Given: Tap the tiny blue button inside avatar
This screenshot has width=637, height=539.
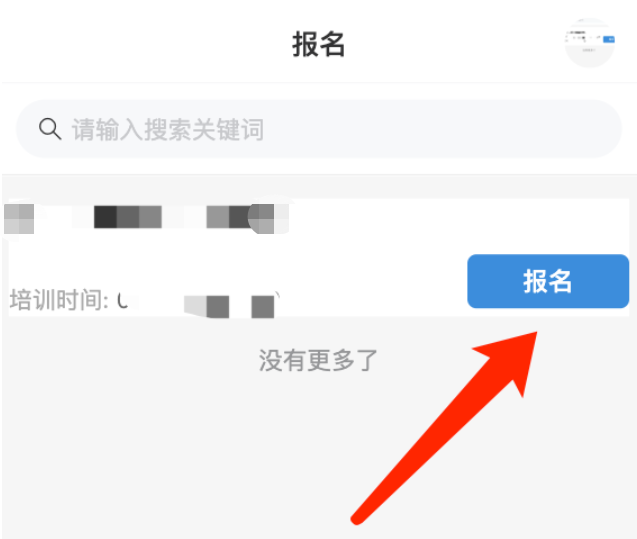Looking at the screenshot, I should tap(609, 39).
